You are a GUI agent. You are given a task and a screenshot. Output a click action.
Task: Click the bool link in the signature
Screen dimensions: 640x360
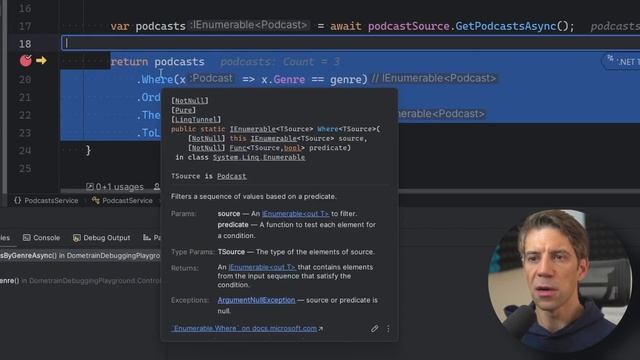[292, 148]
